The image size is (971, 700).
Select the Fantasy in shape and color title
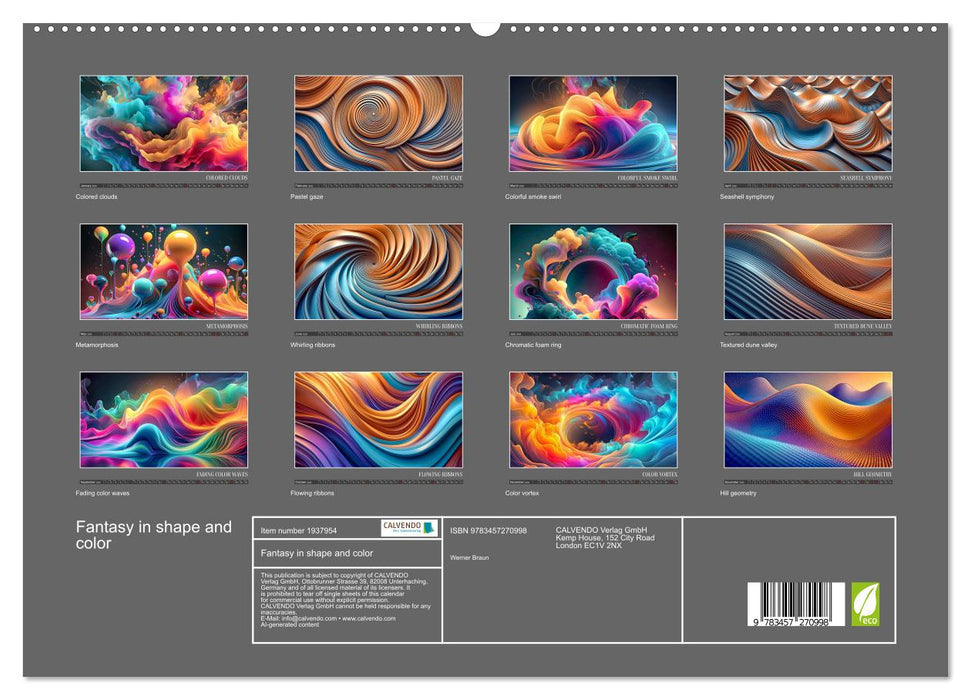click(155, 535)
